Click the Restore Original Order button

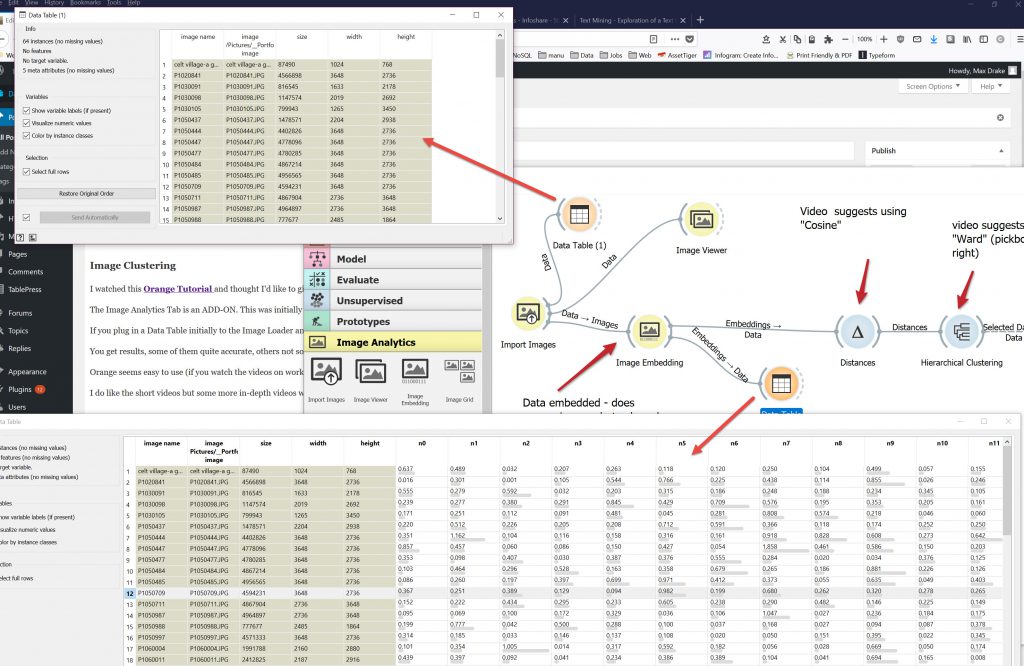[86, 193]
